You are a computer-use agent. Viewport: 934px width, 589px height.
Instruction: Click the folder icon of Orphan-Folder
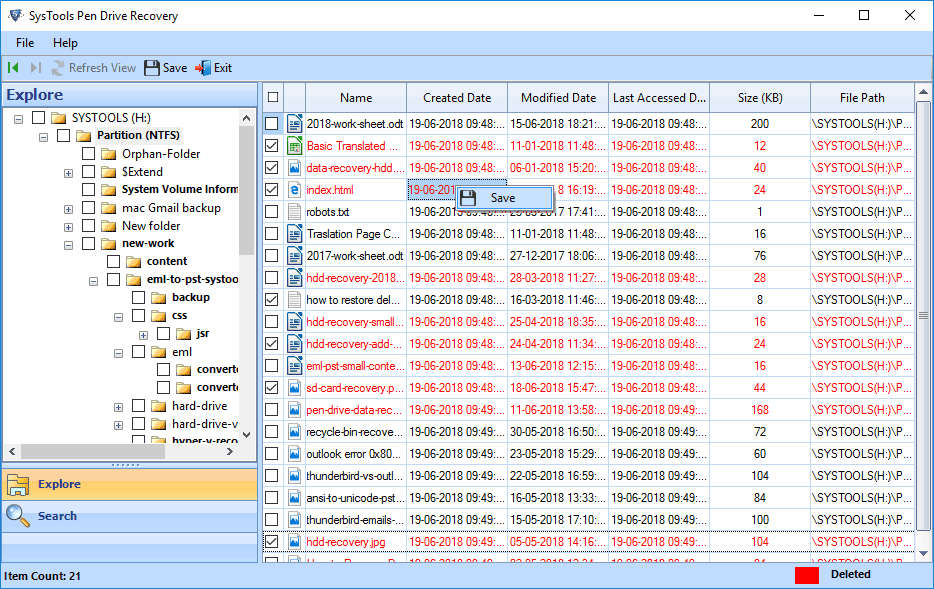(x=108, y=154)
